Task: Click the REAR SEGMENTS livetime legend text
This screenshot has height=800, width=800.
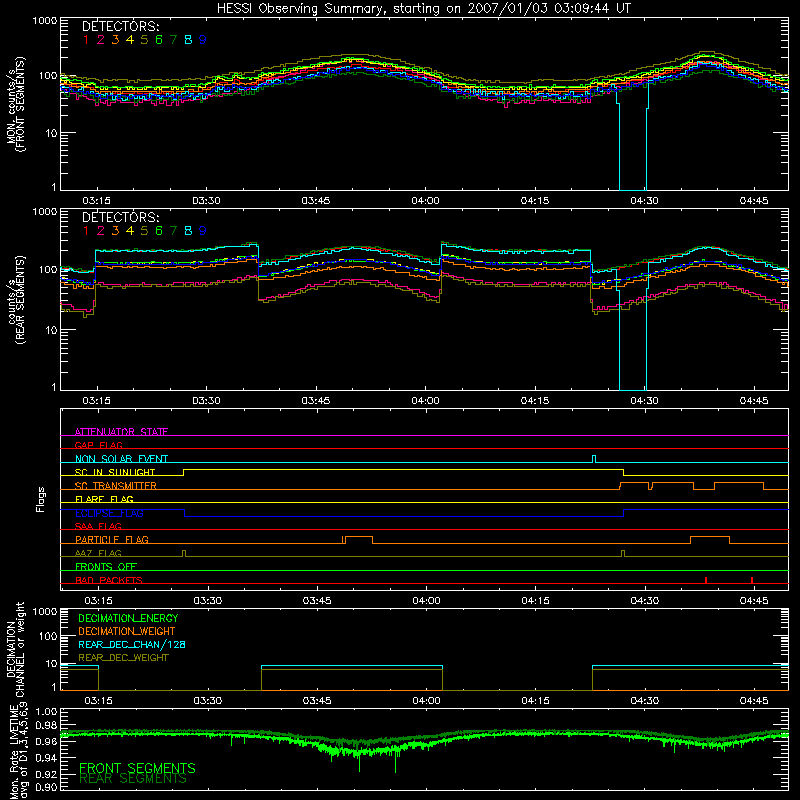Action: pyautogui.click(x=133, y=779)
